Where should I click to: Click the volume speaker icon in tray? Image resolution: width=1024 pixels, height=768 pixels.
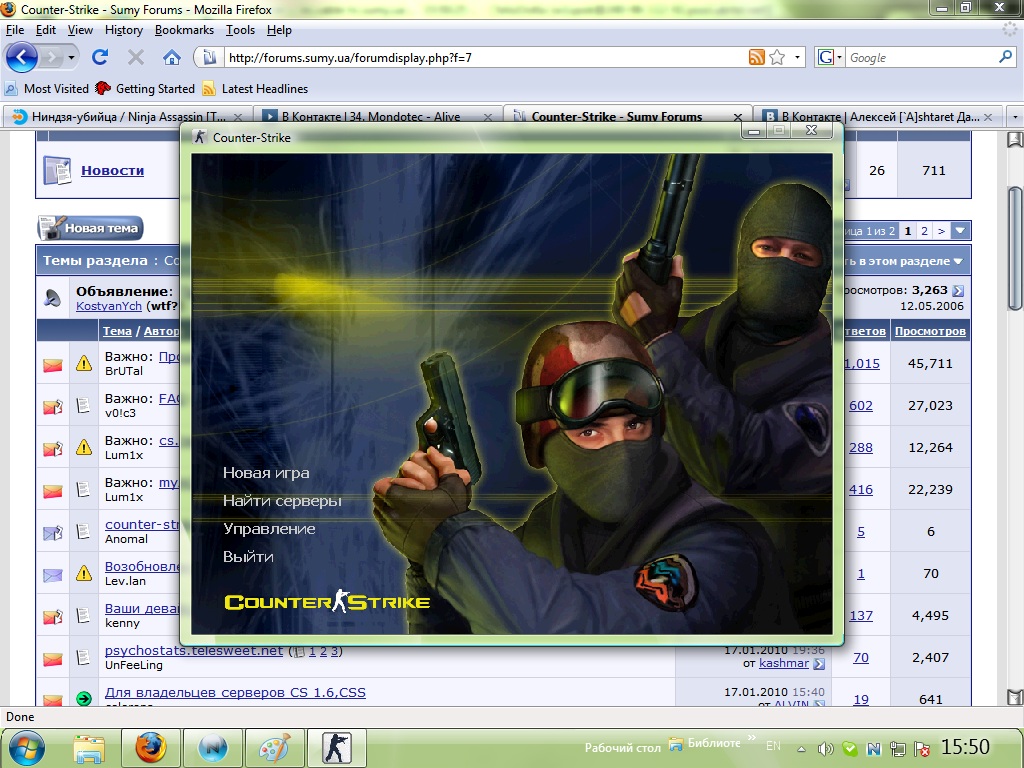[x=826, y=748]
